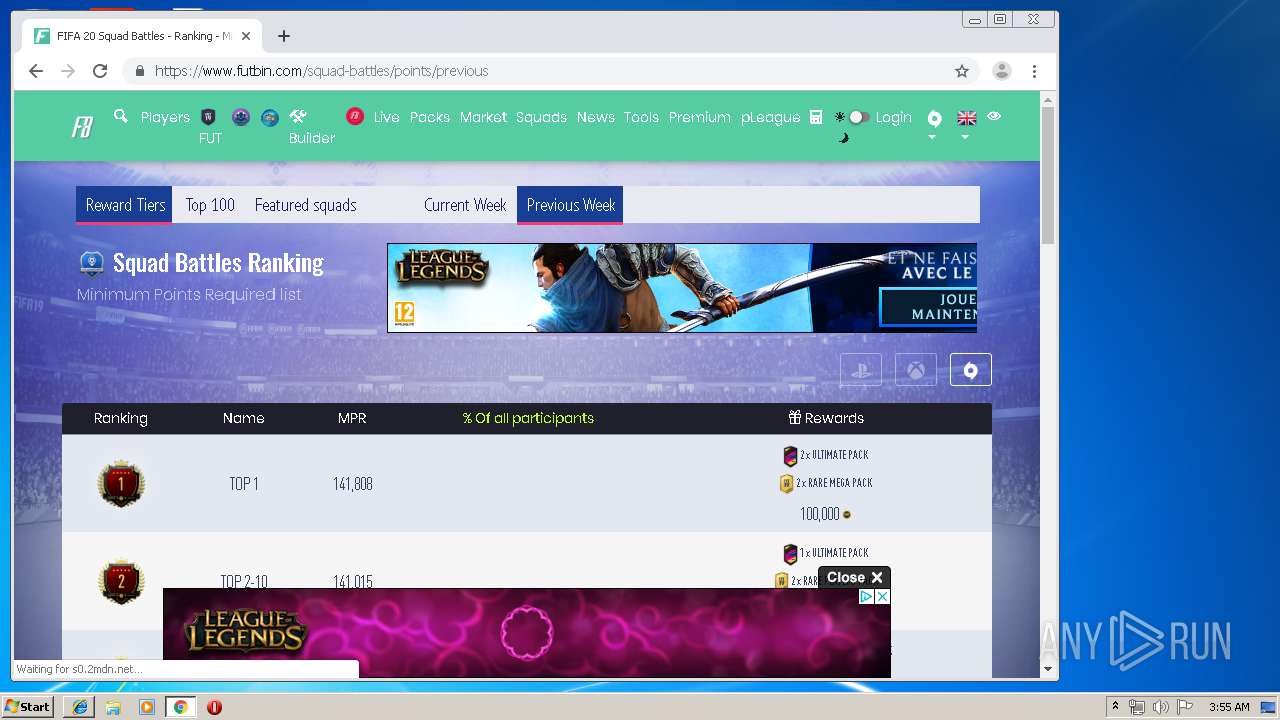Click the TOP 2-10 name cell

(244, 581)
